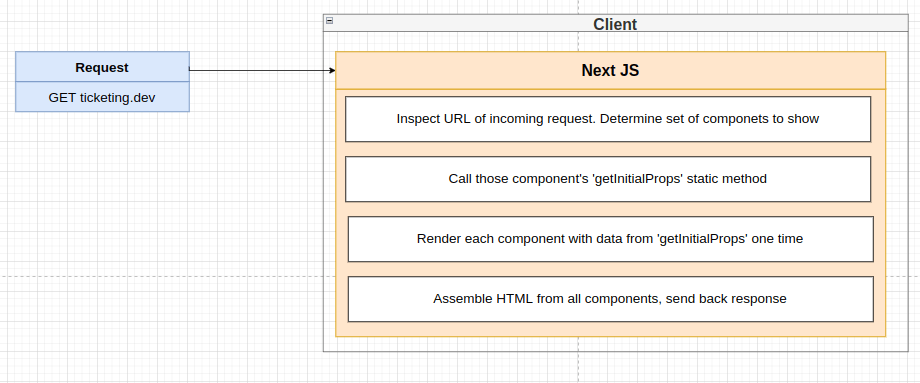Select the Render each component box
This screenshot has height=383, width=920.
tap(610, 239)
